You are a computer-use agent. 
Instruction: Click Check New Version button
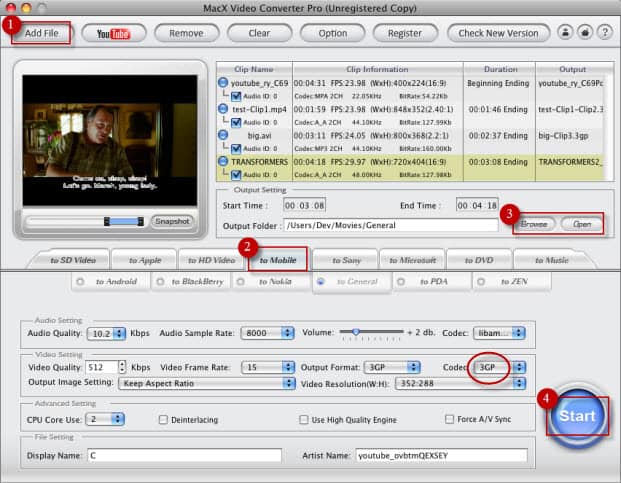click(498, 33)
